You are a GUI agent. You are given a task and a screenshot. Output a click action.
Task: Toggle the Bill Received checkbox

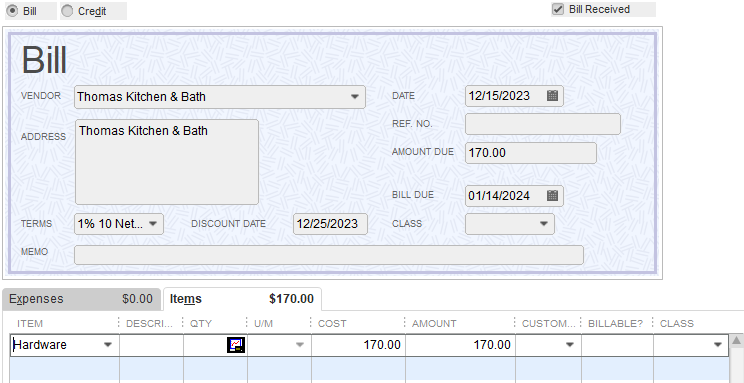(x=558, y=9)
